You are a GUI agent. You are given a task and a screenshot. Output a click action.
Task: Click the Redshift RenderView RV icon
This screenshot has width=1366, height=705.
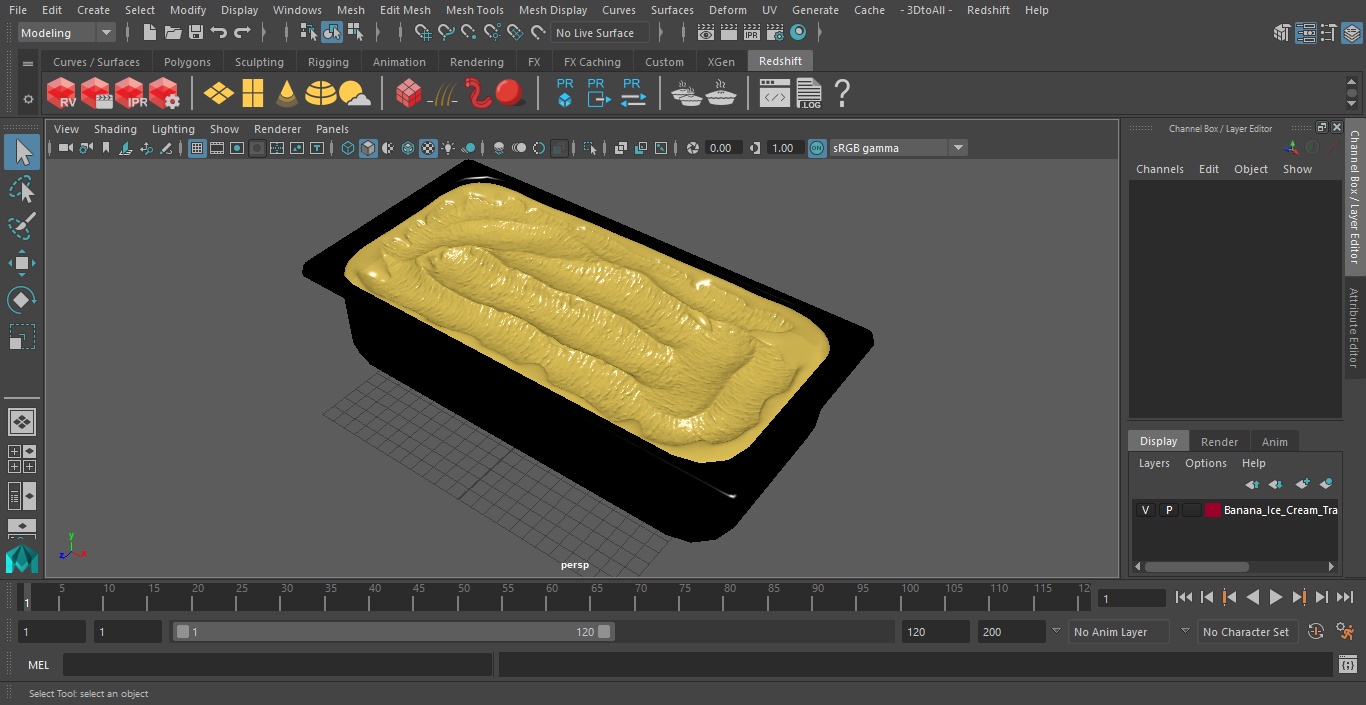tap(62, 94)
